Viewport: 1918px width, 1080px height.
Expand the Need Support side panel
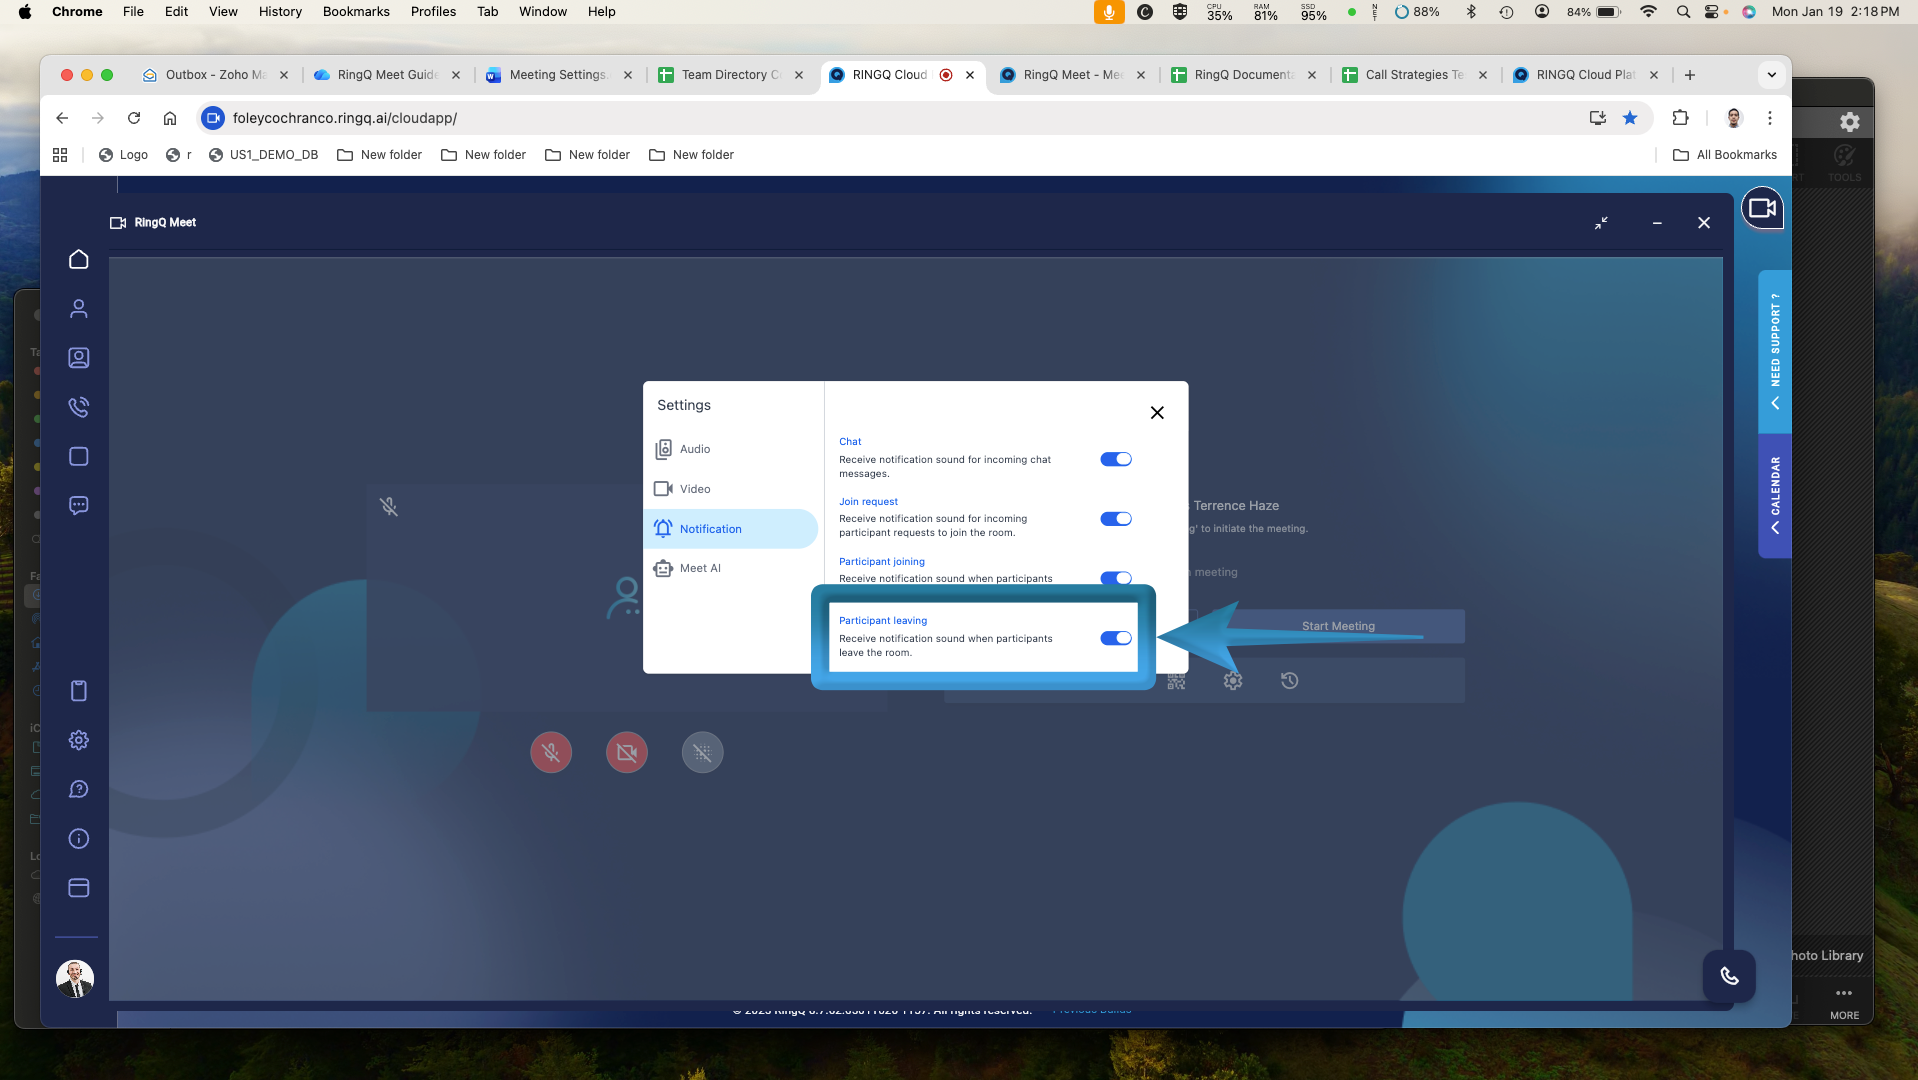[x=1775, y=351]
